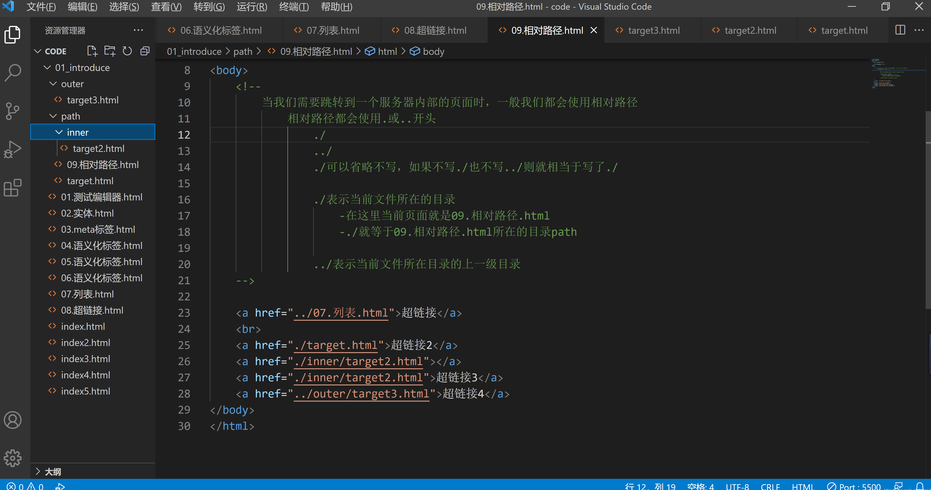The height and width of the screenshot is (490, 931).
Task: Open the 查看(V) menu
Action: point(166,7)
